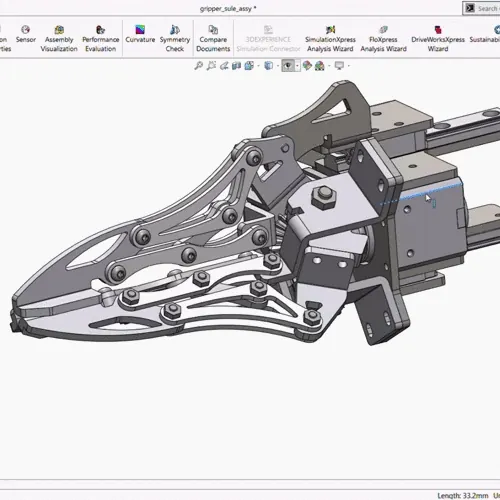
Task: Click the View Settings monitor icon
Action: [x=339, y=66]
